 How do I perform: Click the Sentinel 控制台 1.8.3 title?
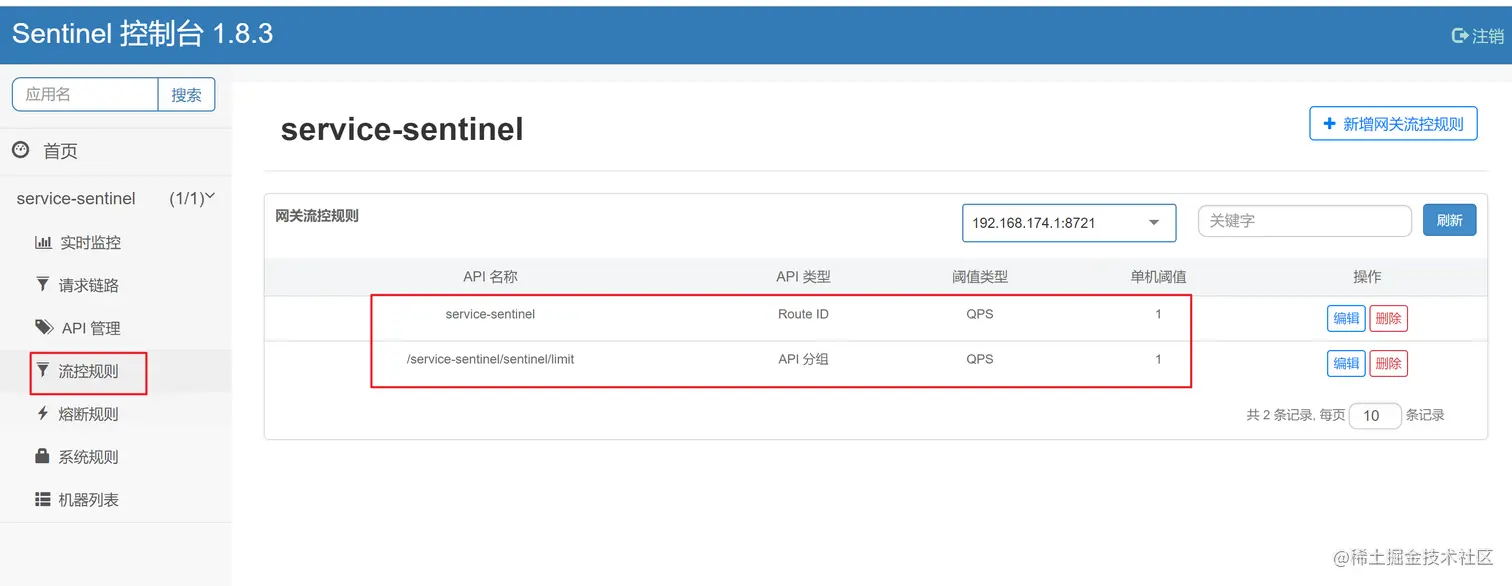coord(142,33)
